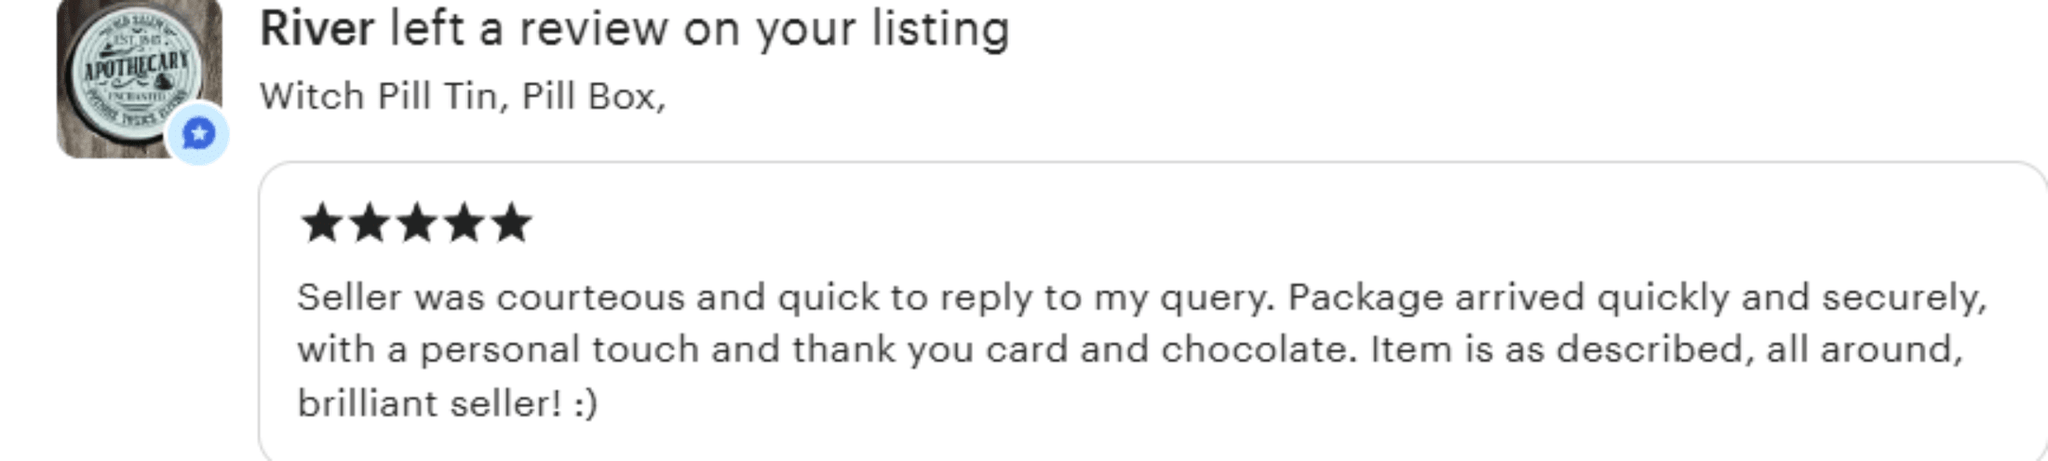Click 'Package arrived quickly and securely' sentence
Screen dimensions: 2048x461
point(1636,297)
